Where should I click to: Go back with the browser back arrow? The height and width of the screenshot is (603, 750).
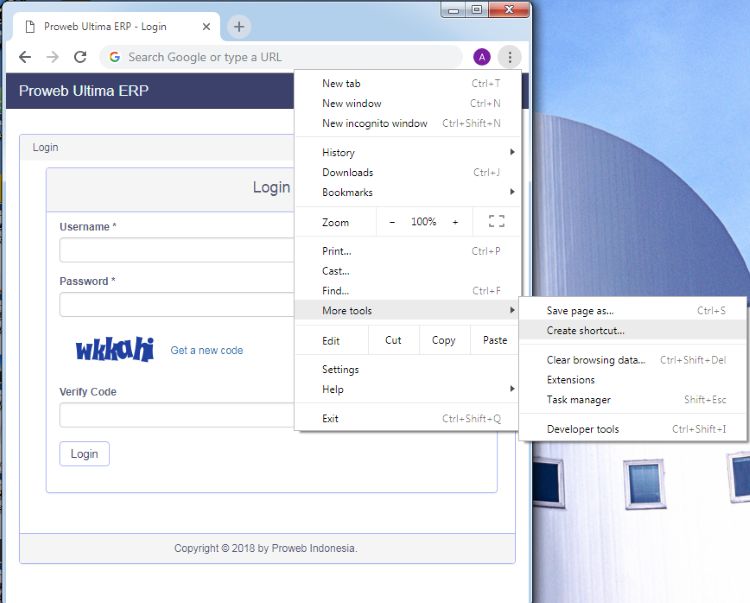coord(25,57)
